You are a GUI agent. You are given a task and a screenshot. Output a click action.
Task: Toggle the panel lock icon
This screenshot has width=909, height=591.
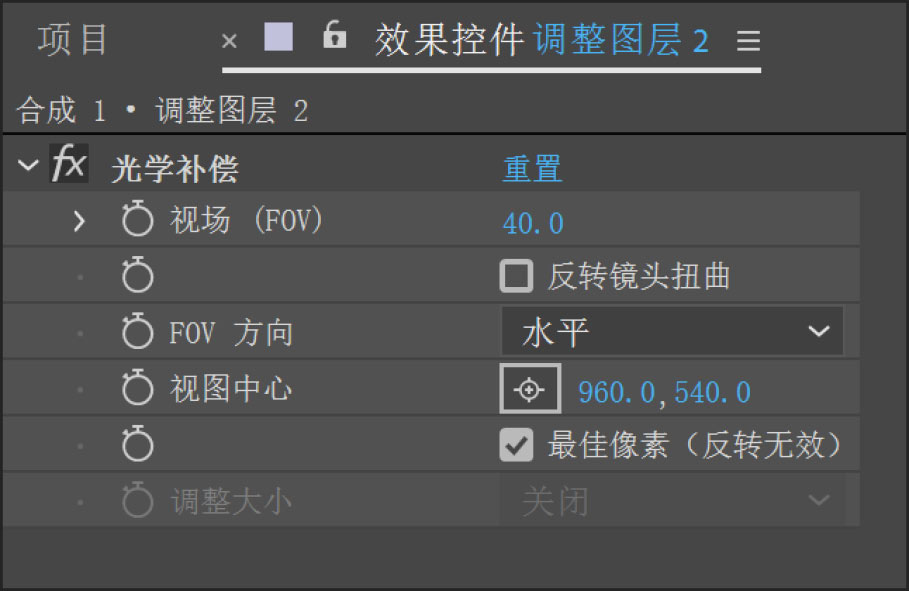tap(334, 37)
